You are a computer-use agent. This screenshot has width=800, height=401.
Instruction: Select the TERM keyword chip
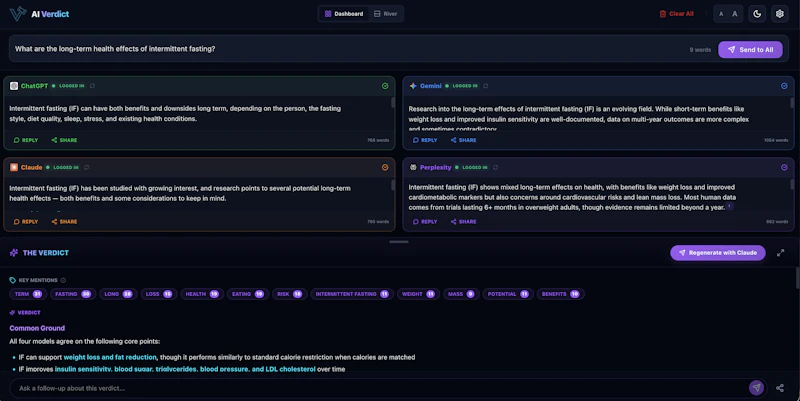[x=28, y=294]
